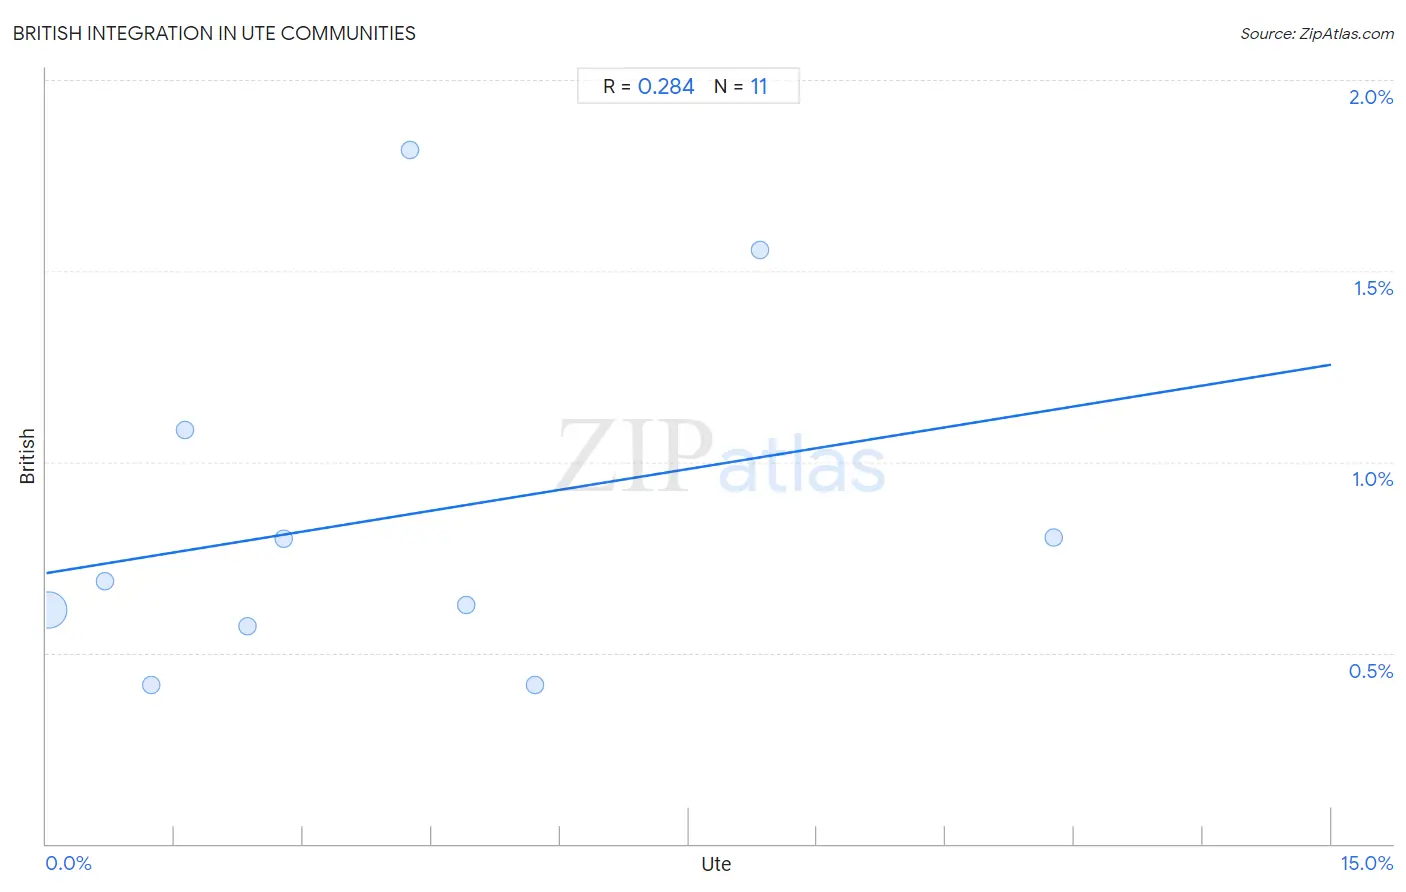Click the 2.0% y-axis tick label

(x=1371, y=97)
